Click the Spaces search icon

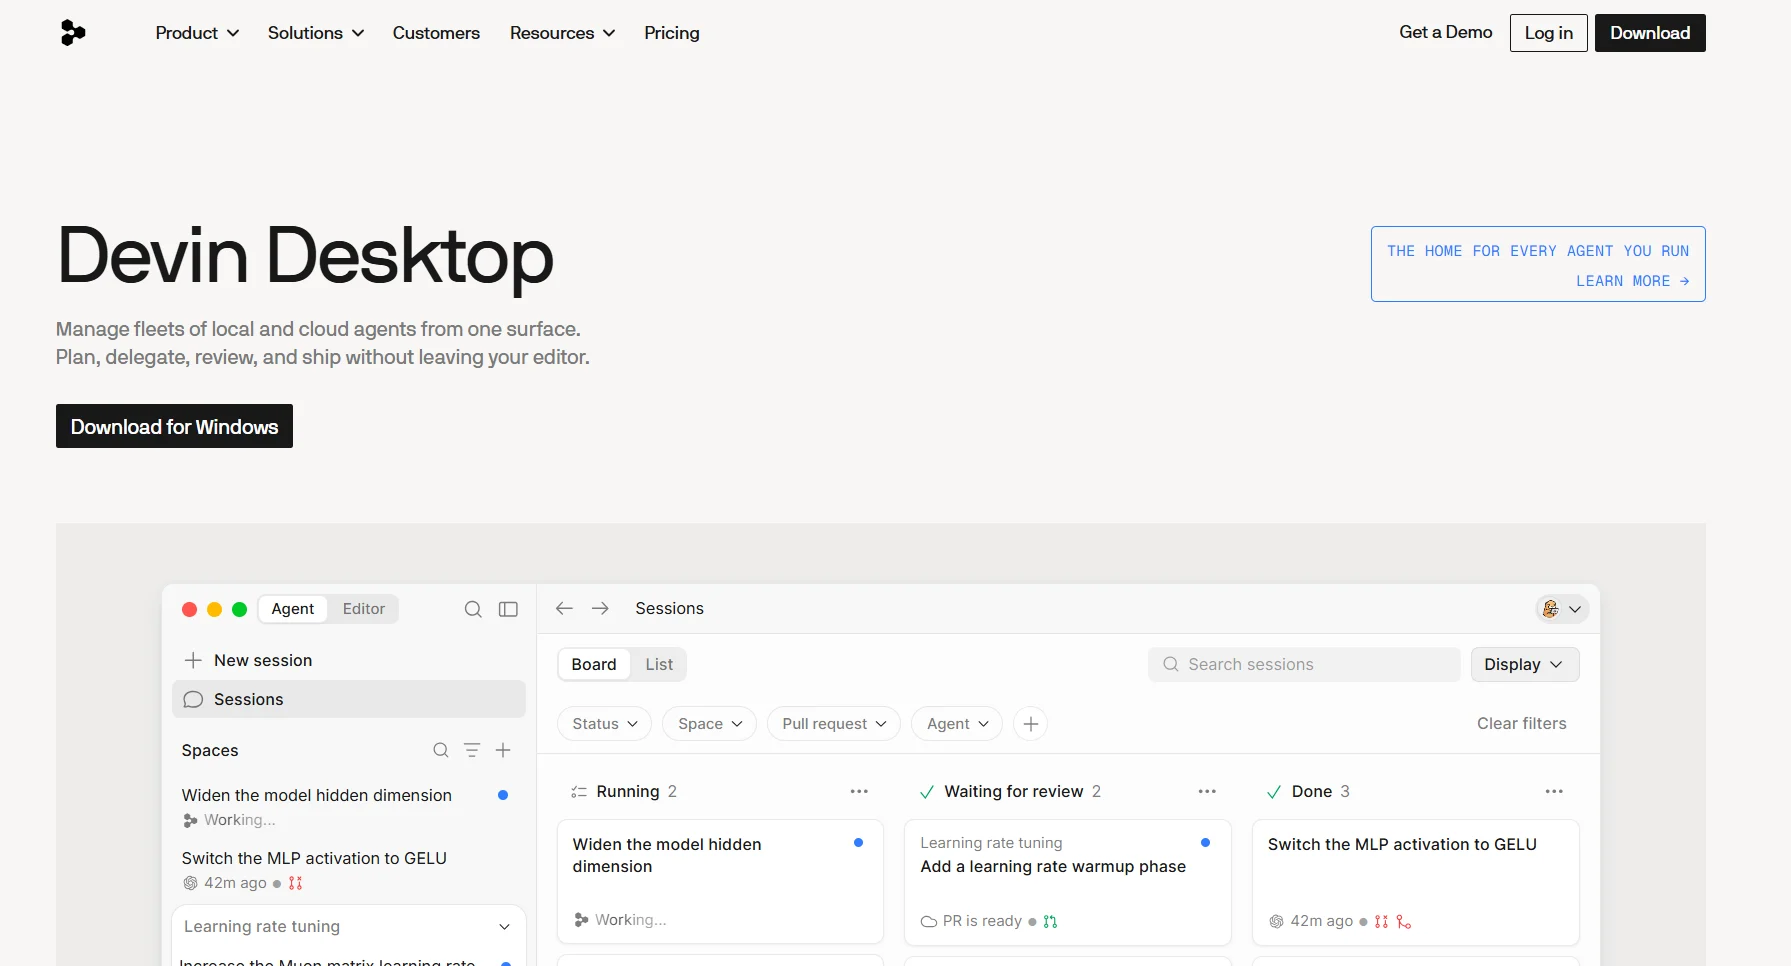pos(440,750)
